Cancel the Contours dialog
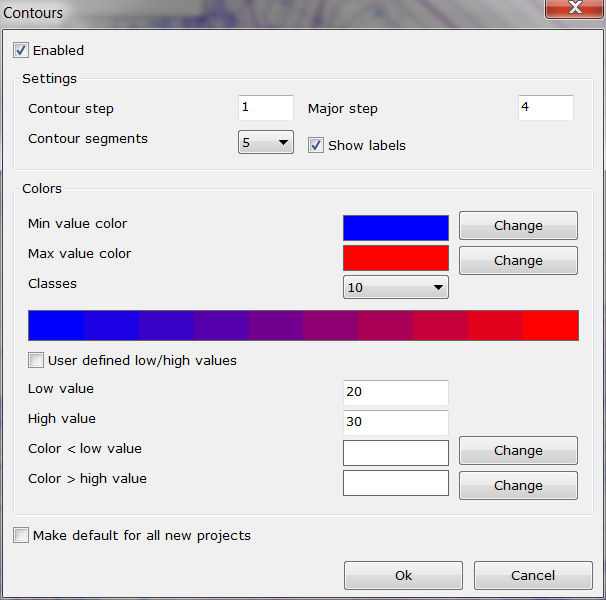 pyautogui.click(x=533, y=575)
